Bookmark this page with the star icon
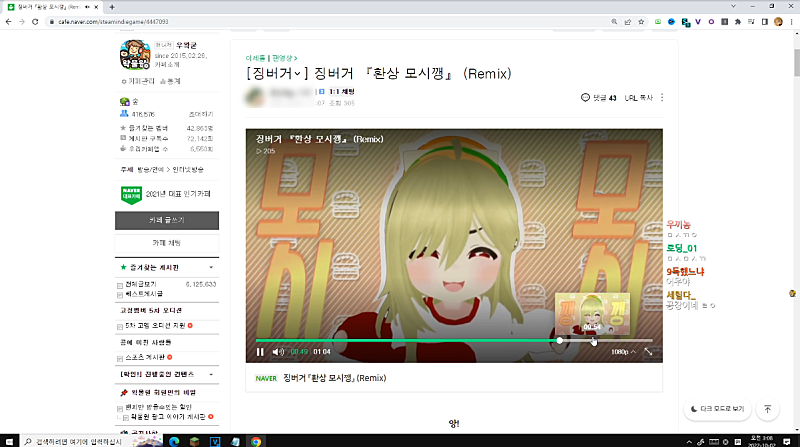This screenshot has height=447, width=800. pyautogui.click(x=641, y=22)
